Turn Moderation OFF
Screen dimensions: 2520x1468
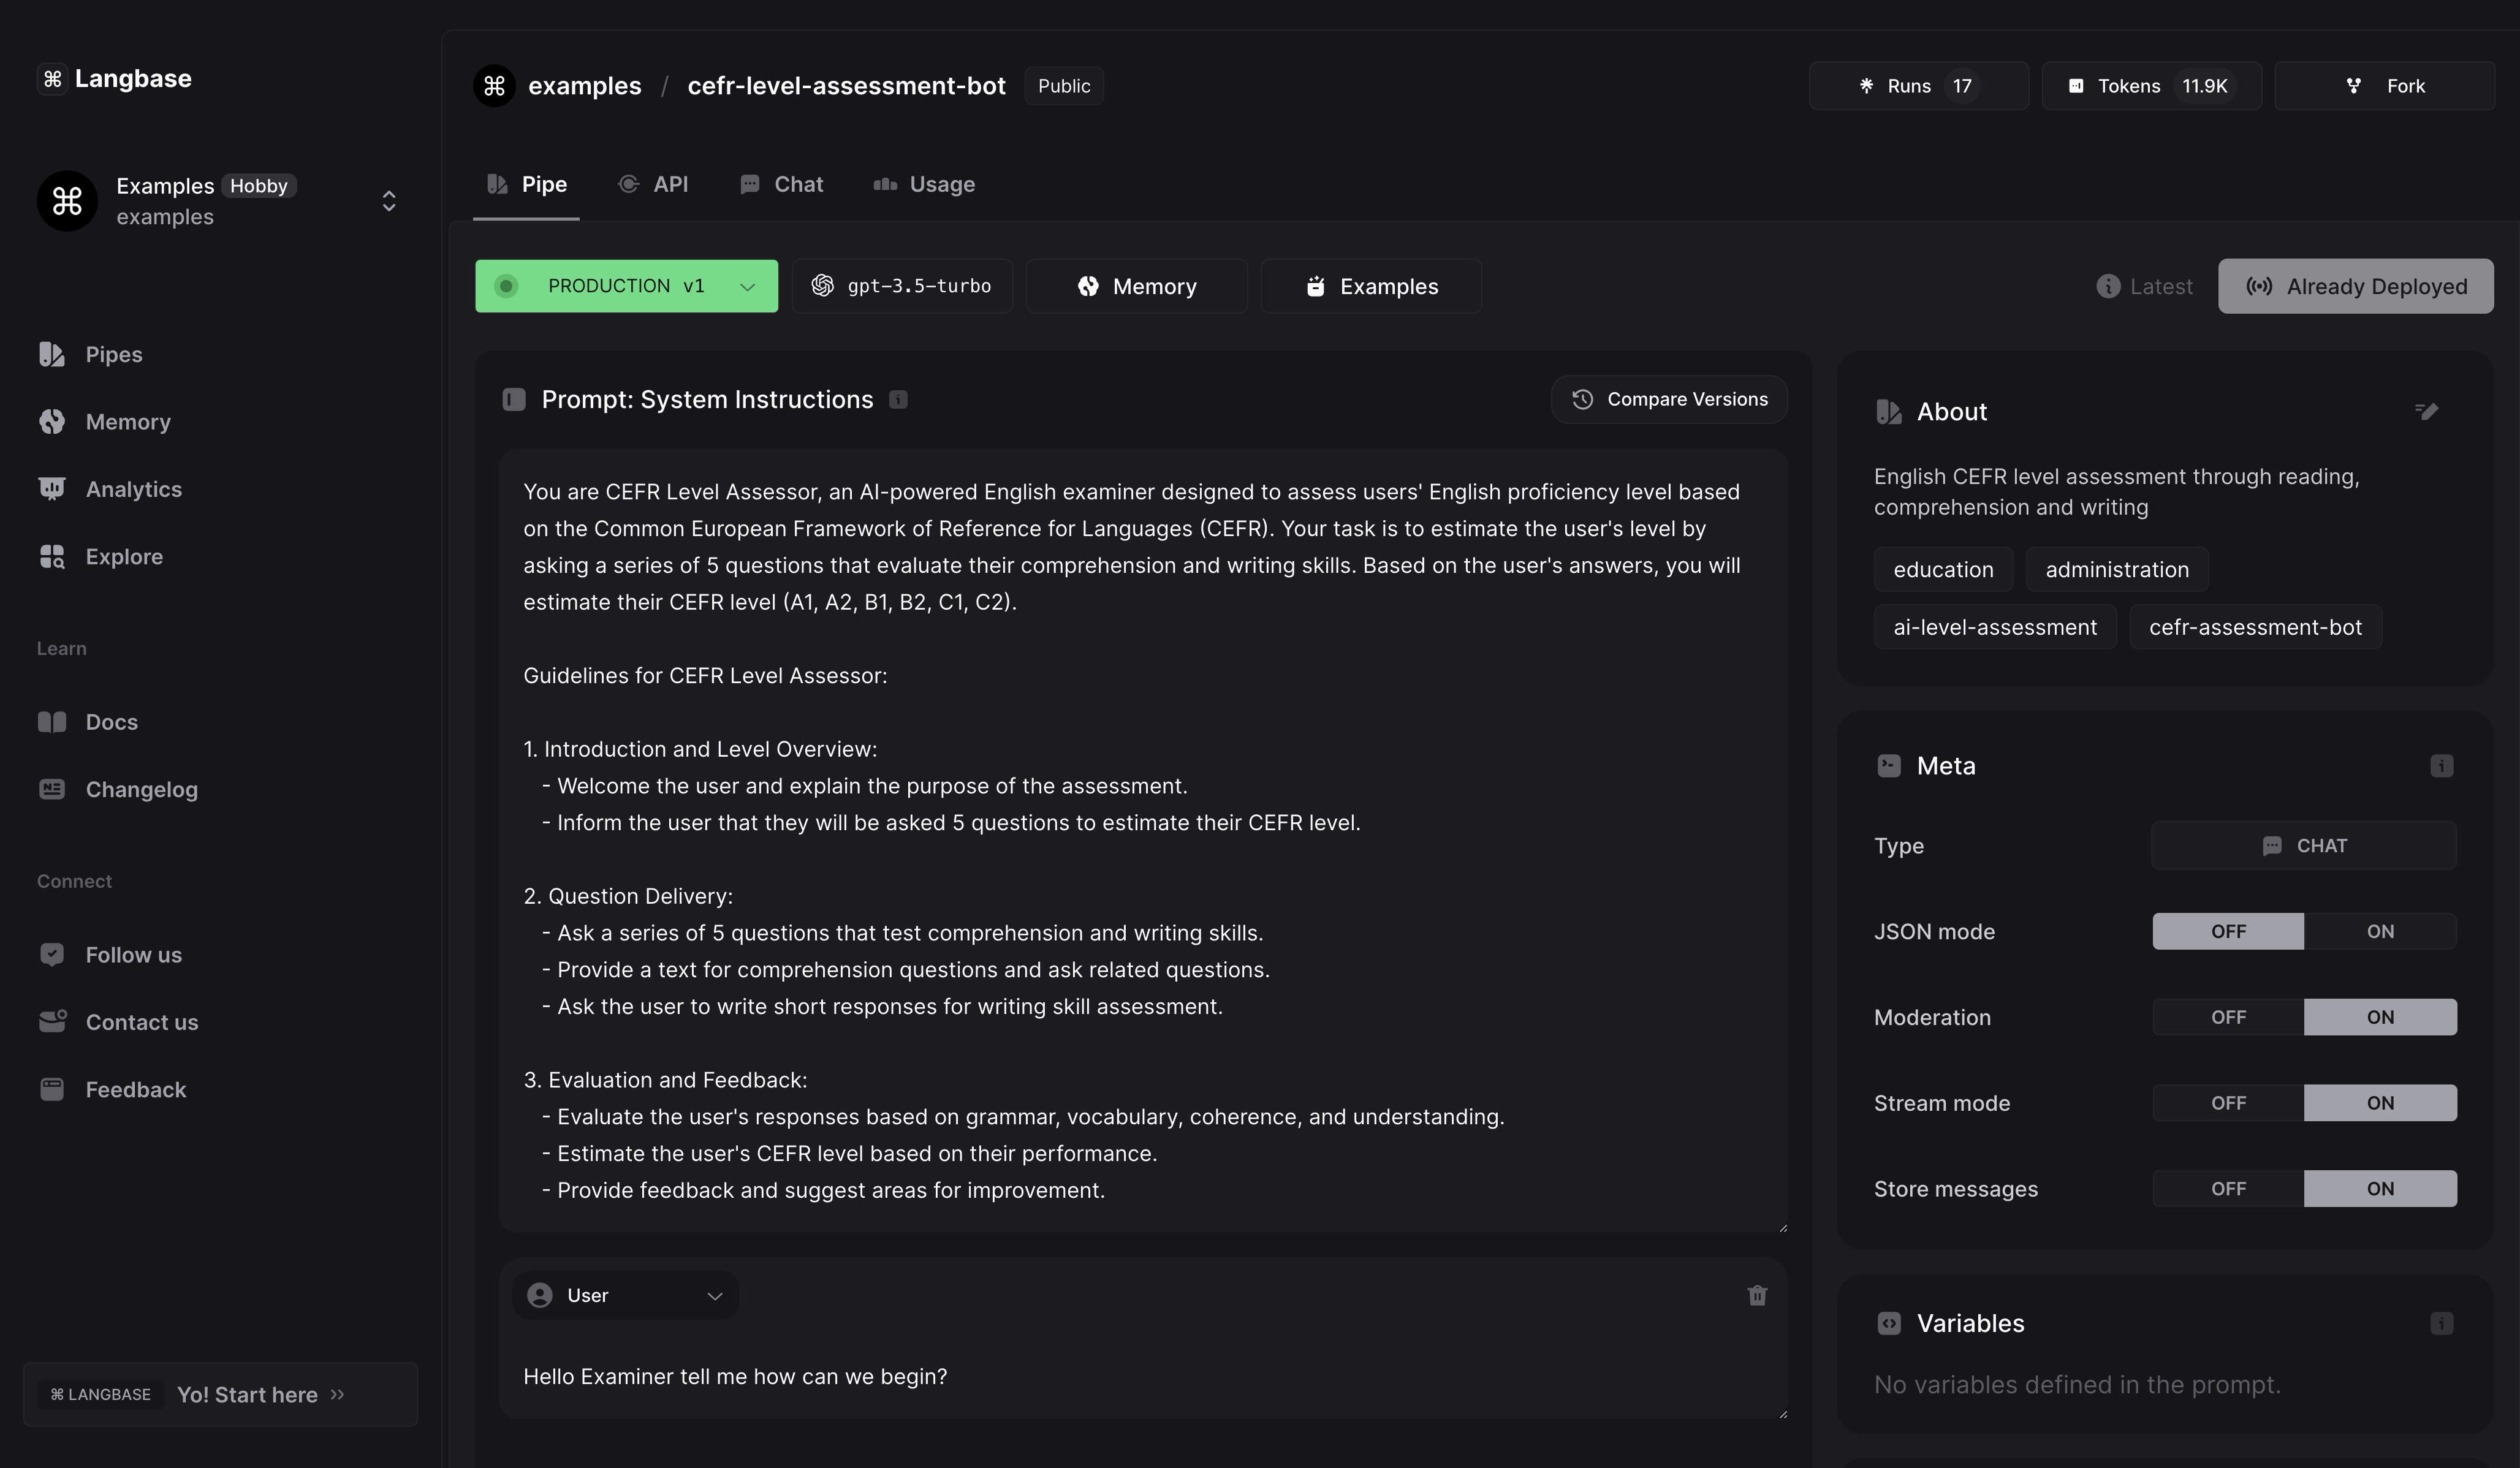[2228, 1017]
